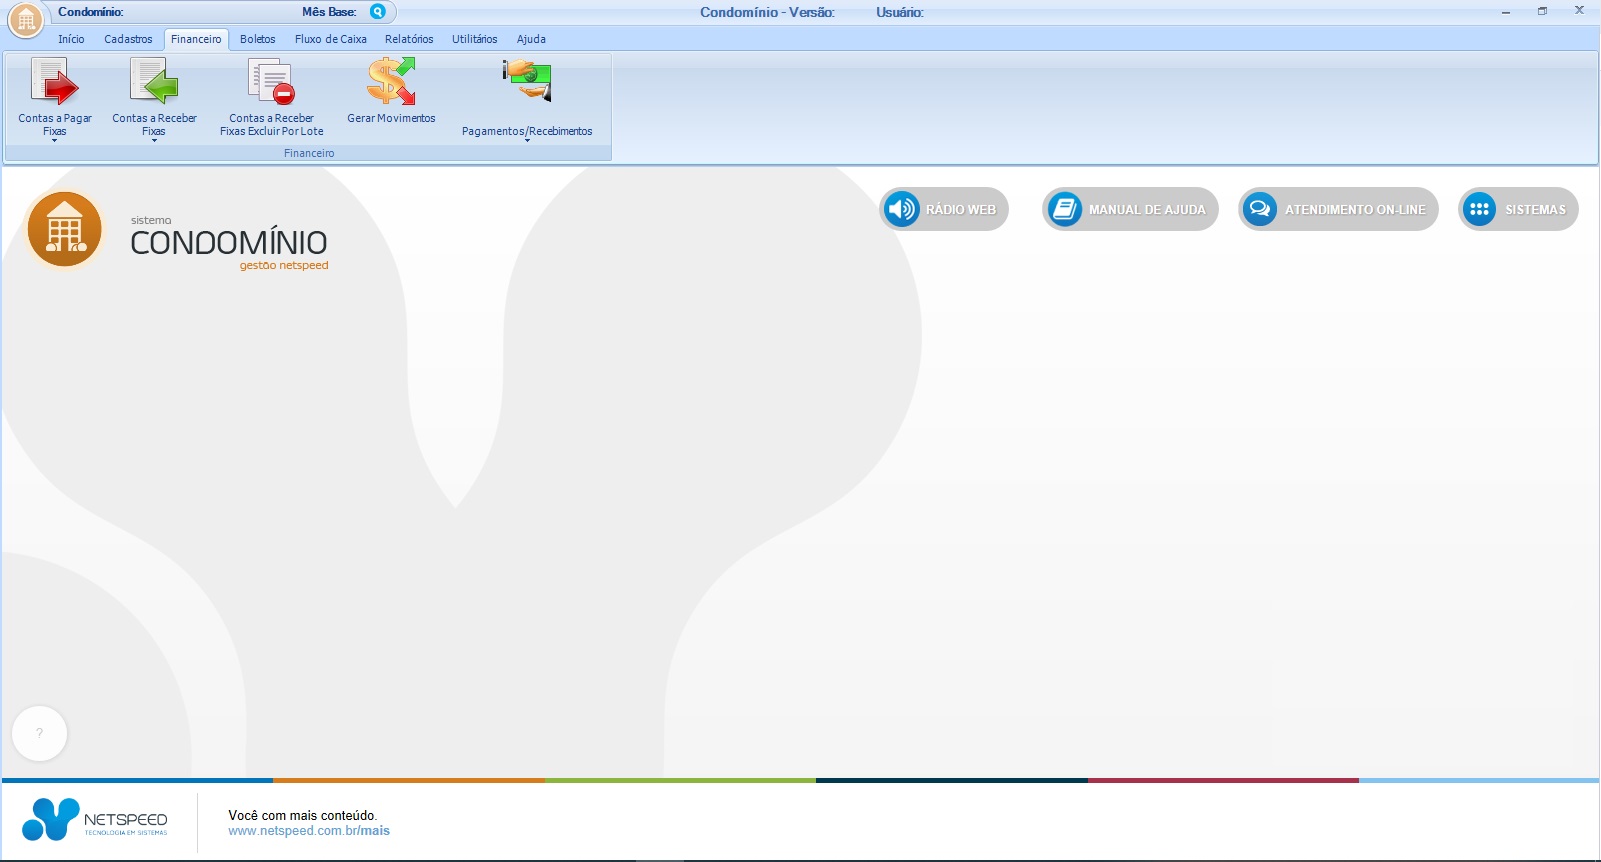The height and width of the screenshot is (862, 1601).
Task: Click the 'Usuário:' title text
Action: point(900,12)
